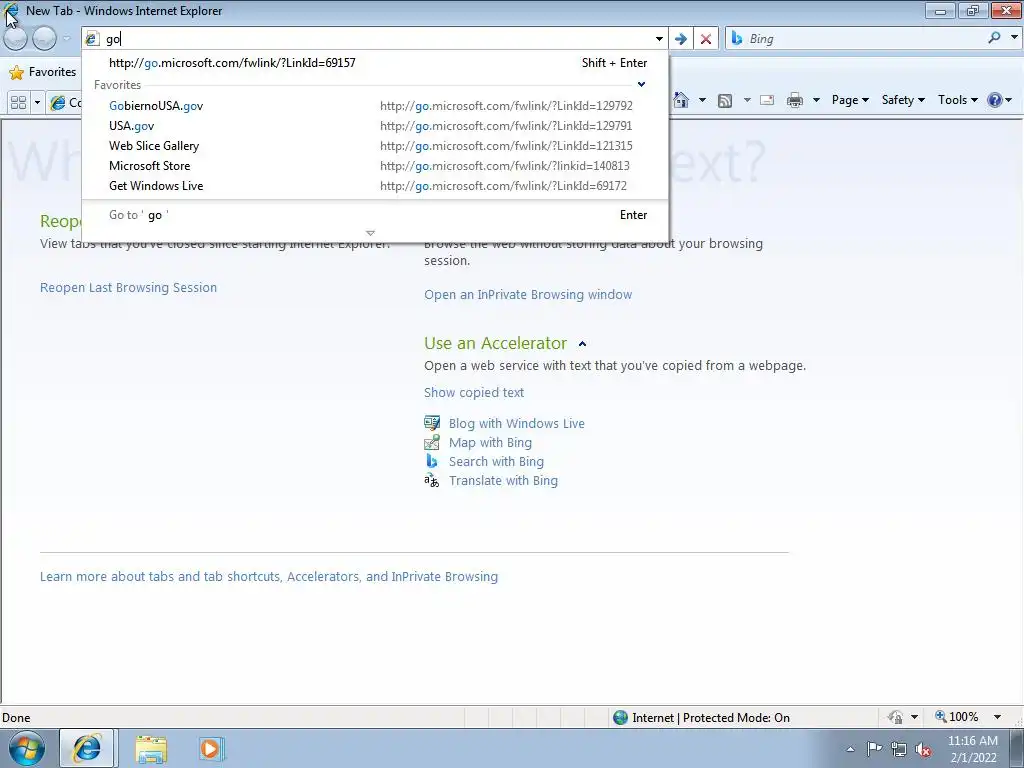Select the Microsoft Store suggestion
1024x768 pixels.
[x=375, y=166]
